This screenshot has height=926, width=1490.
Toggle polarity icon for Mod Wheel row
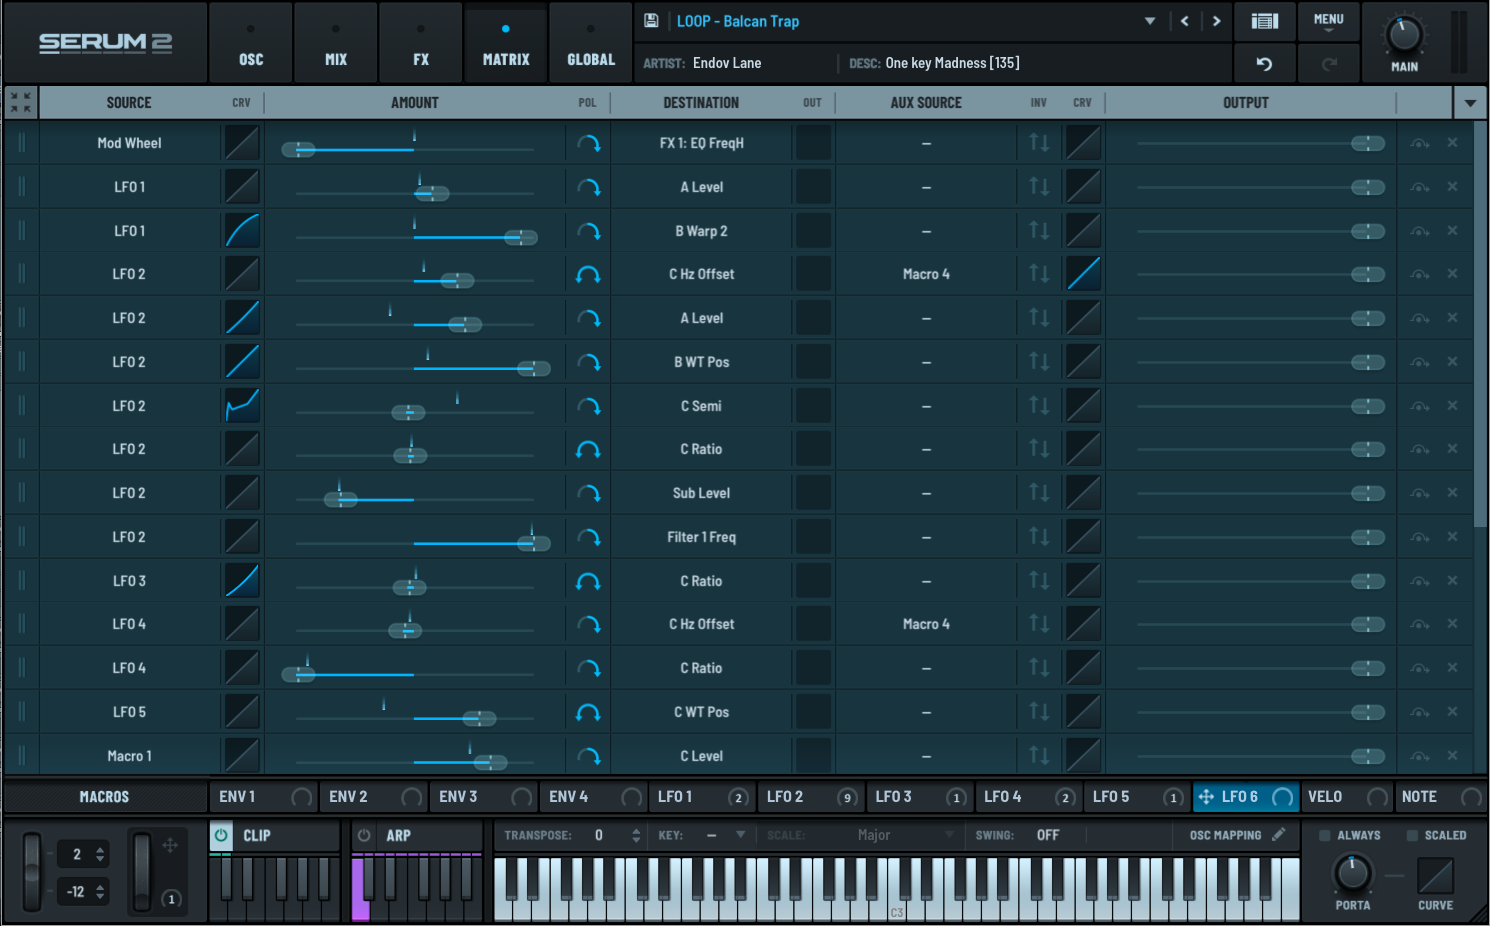[588, 143]
